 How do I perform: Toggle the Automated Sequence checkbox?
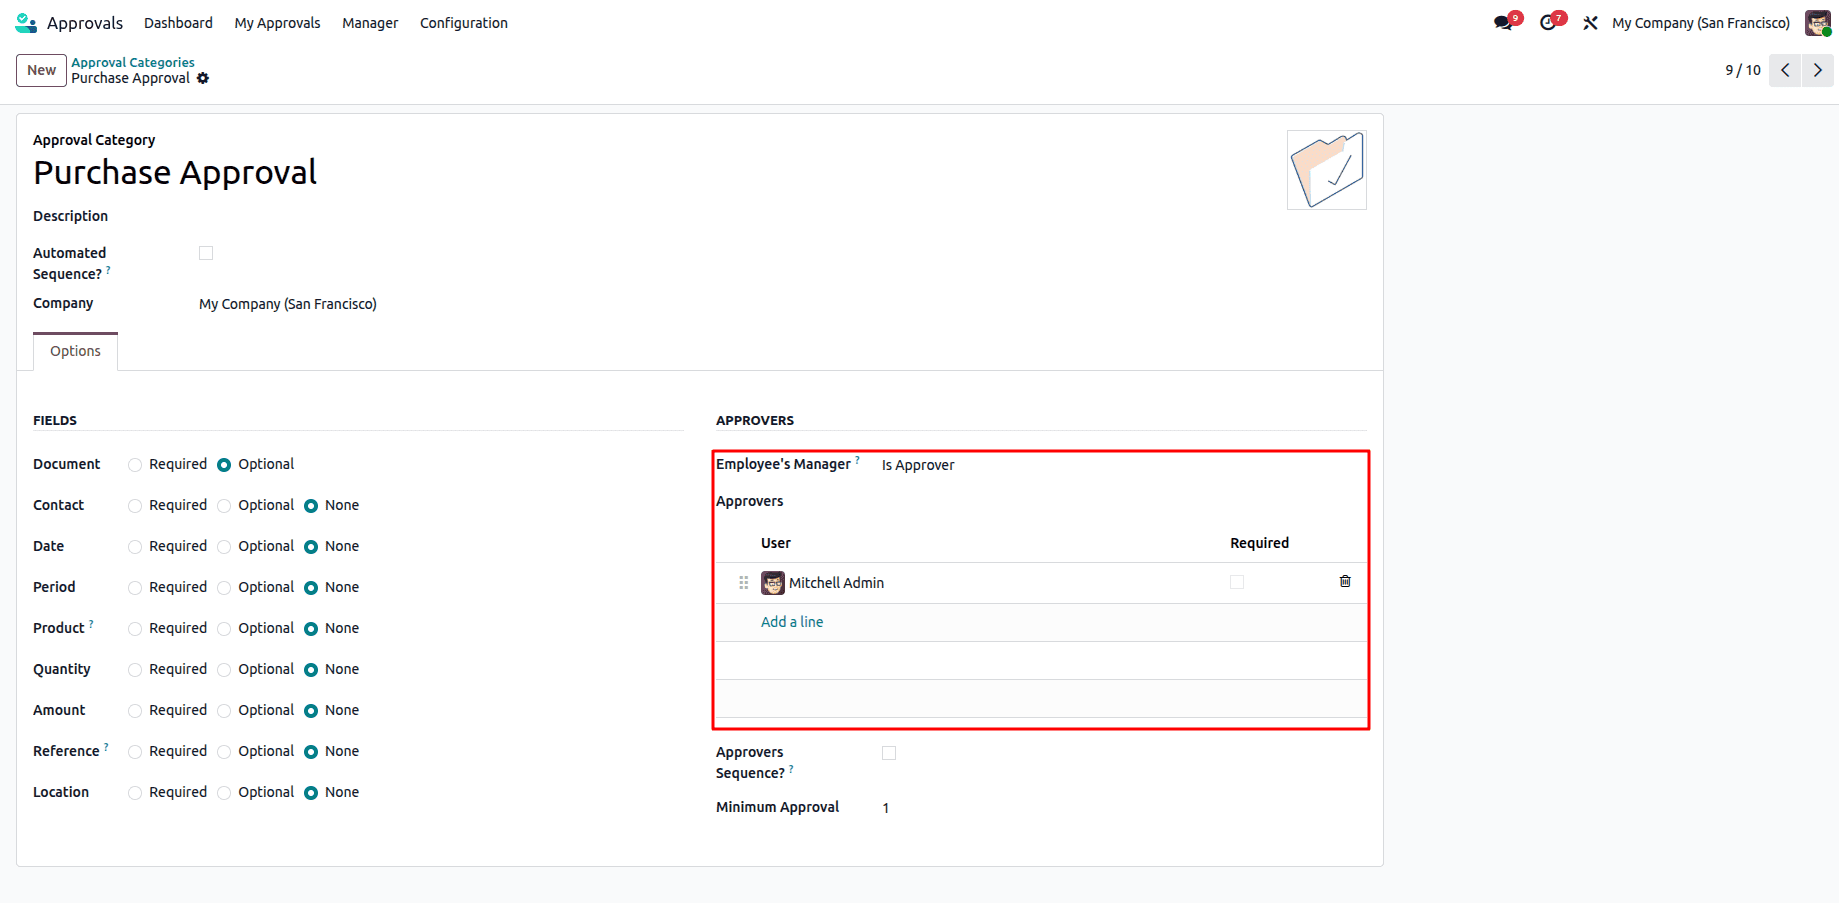click(206, 253)
